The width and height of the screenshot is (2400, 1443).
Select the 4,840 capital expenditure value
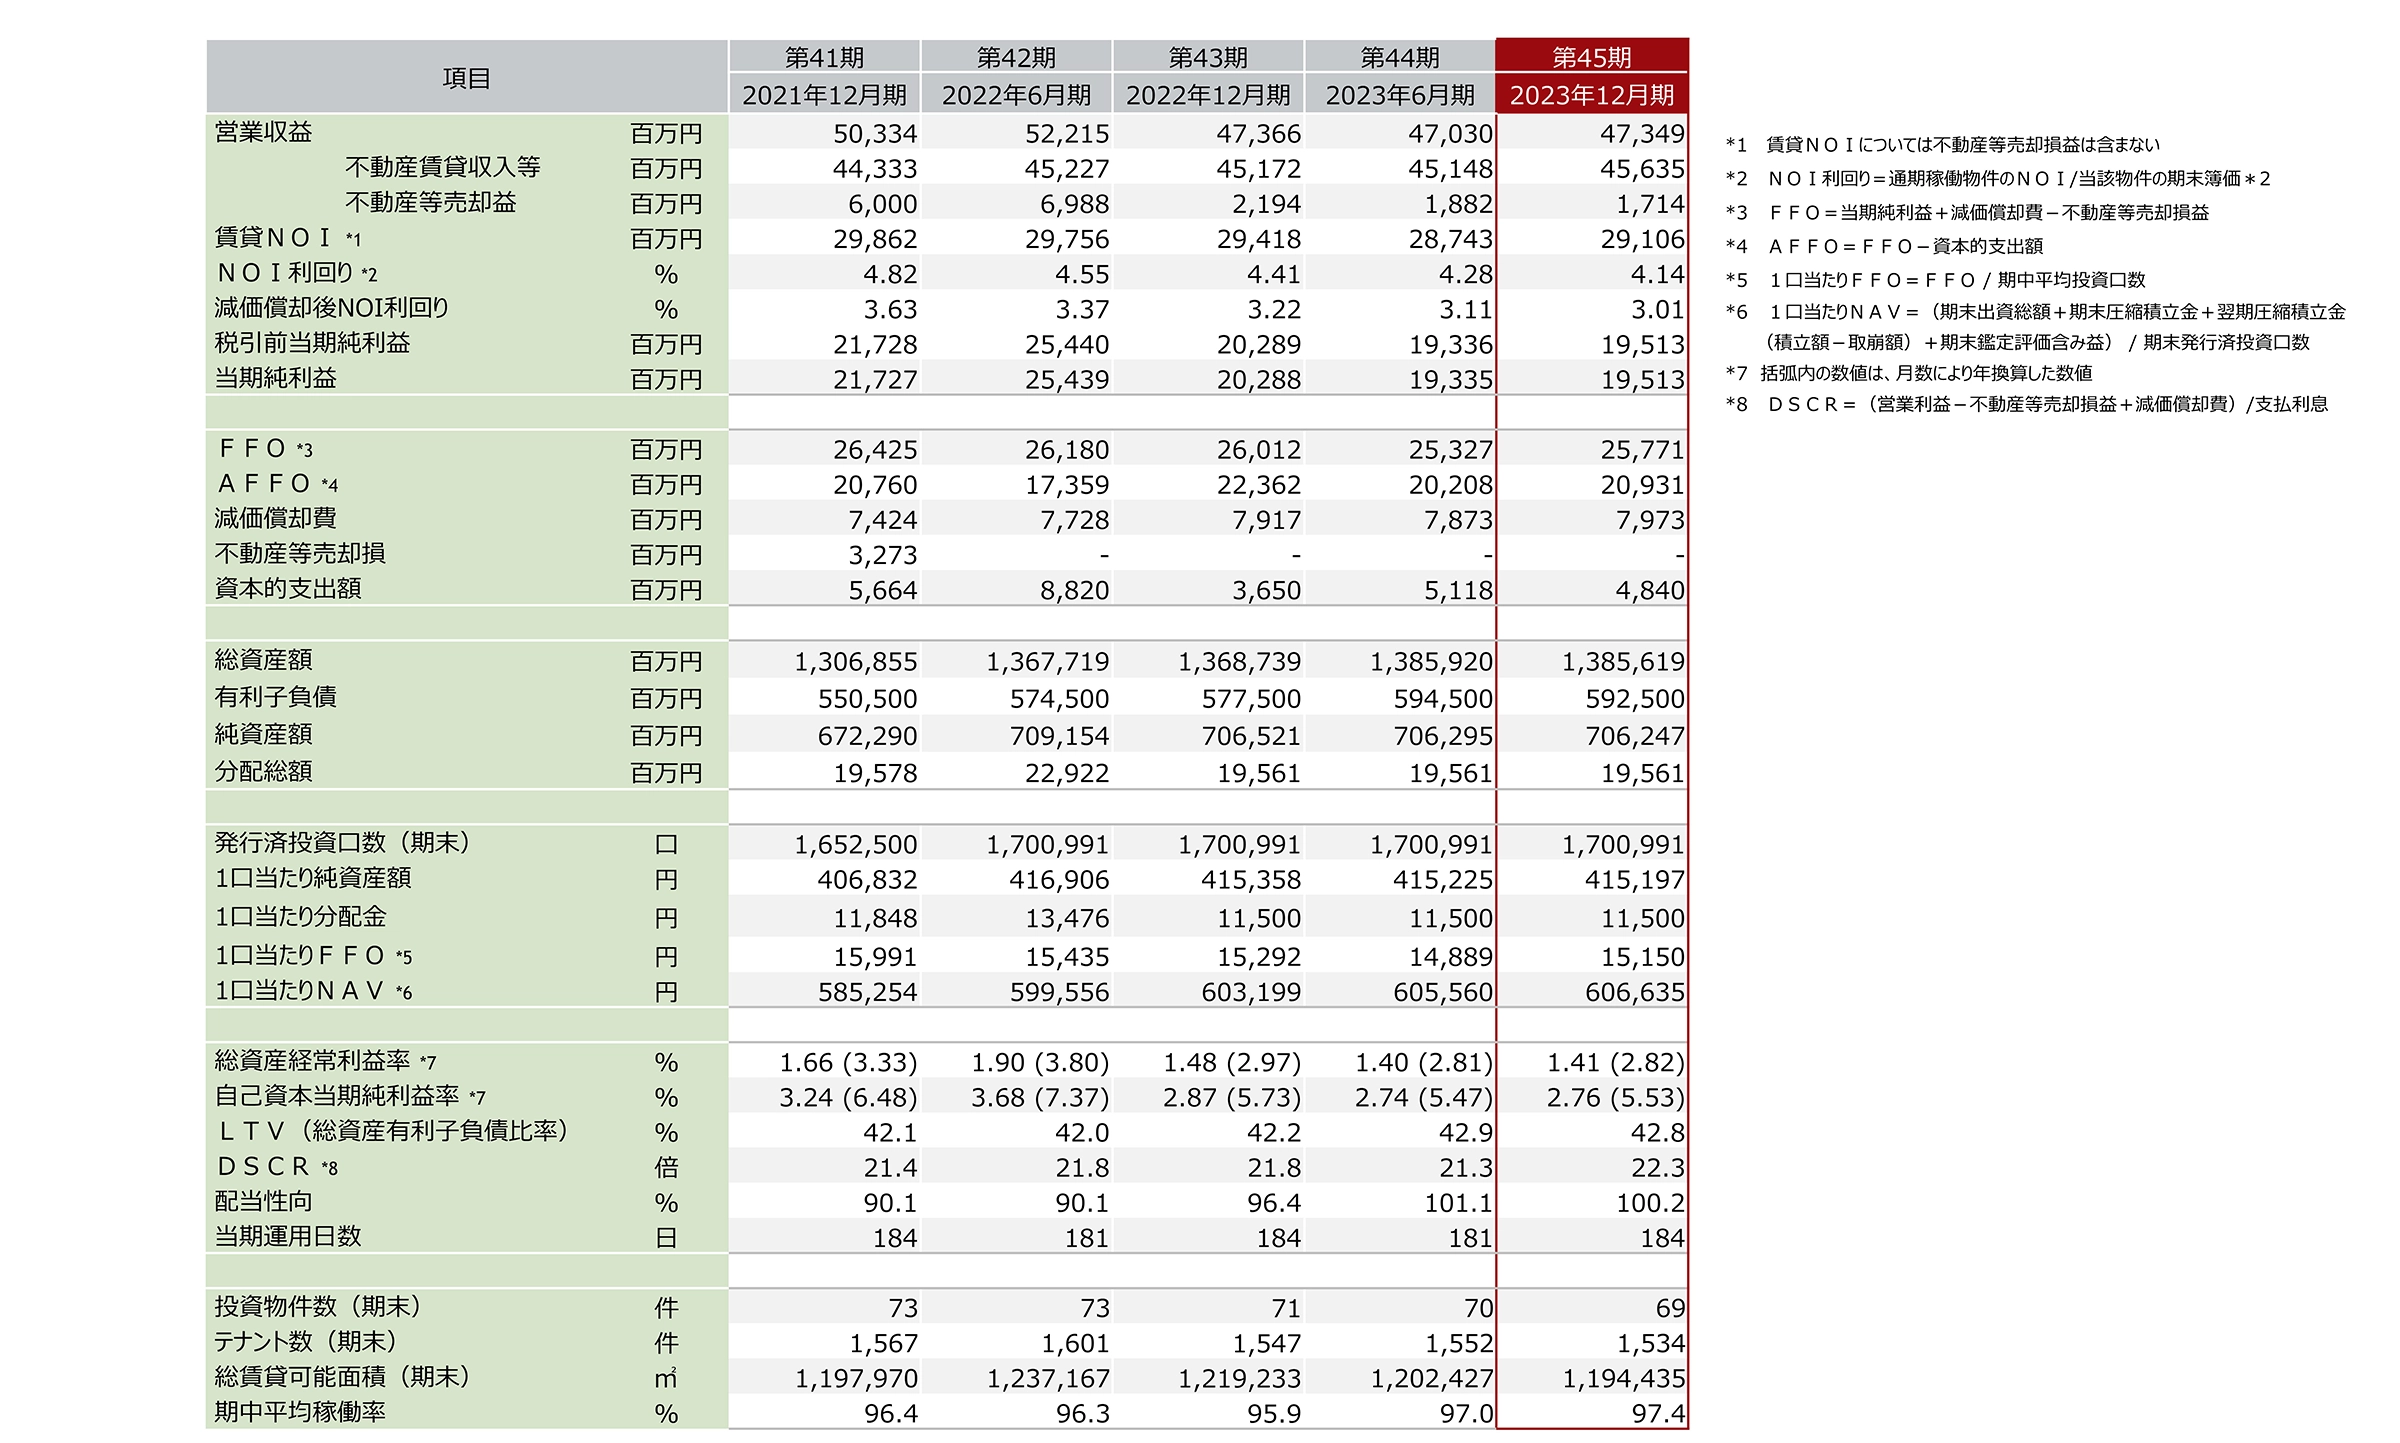pos(1650,590)
